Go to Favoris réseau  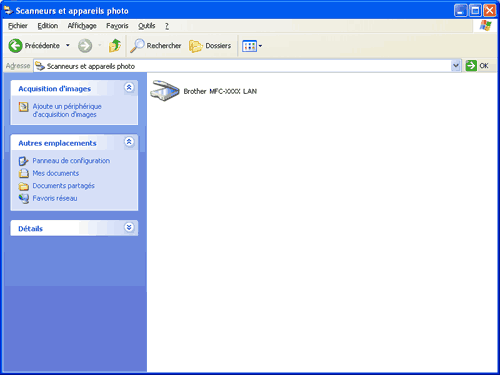[55, 198]
